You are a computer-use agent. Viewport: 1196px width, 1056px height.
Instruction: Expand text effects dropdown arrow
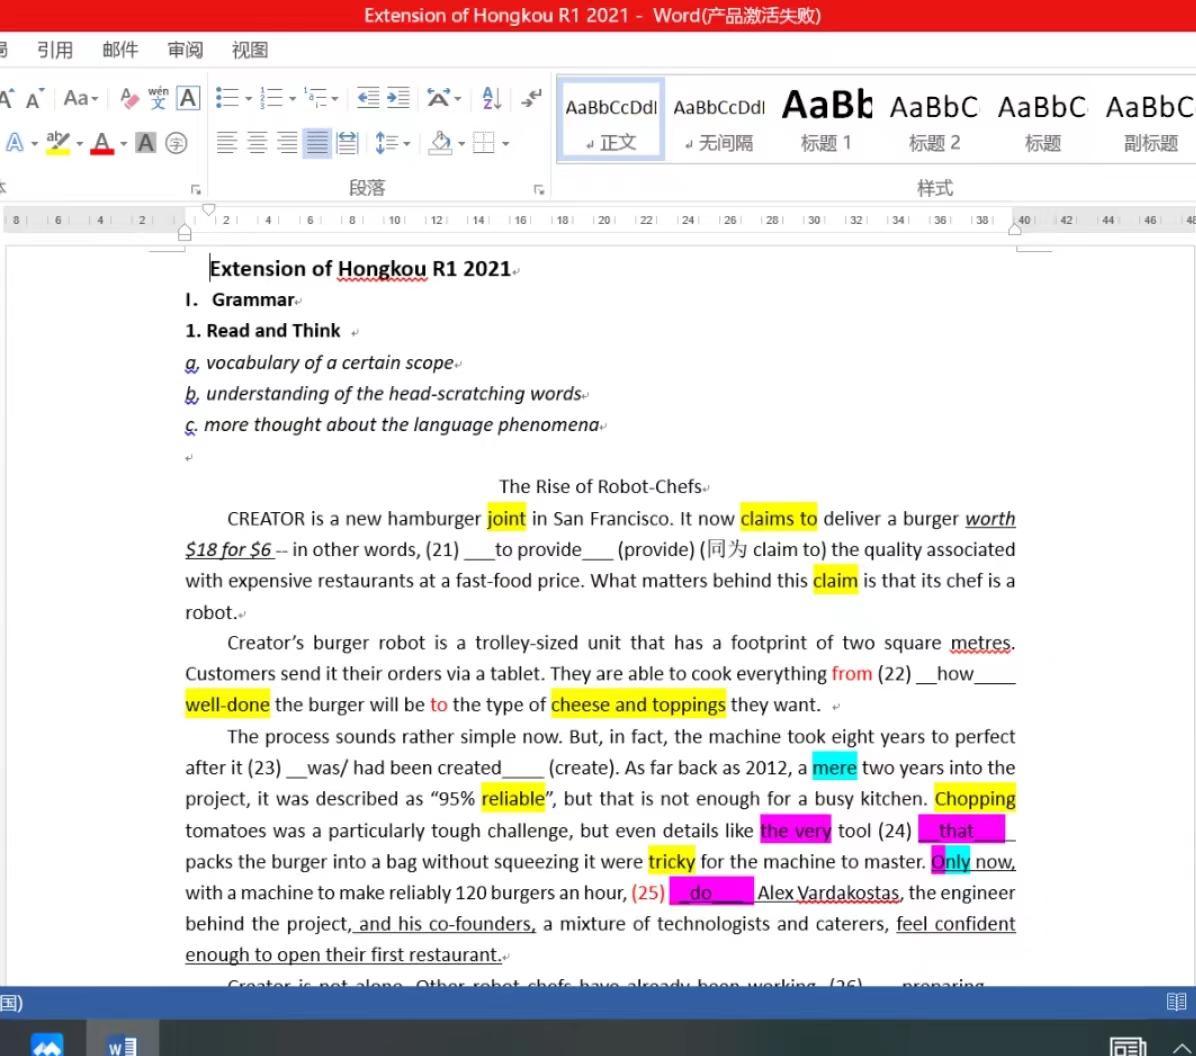(34, 143)
